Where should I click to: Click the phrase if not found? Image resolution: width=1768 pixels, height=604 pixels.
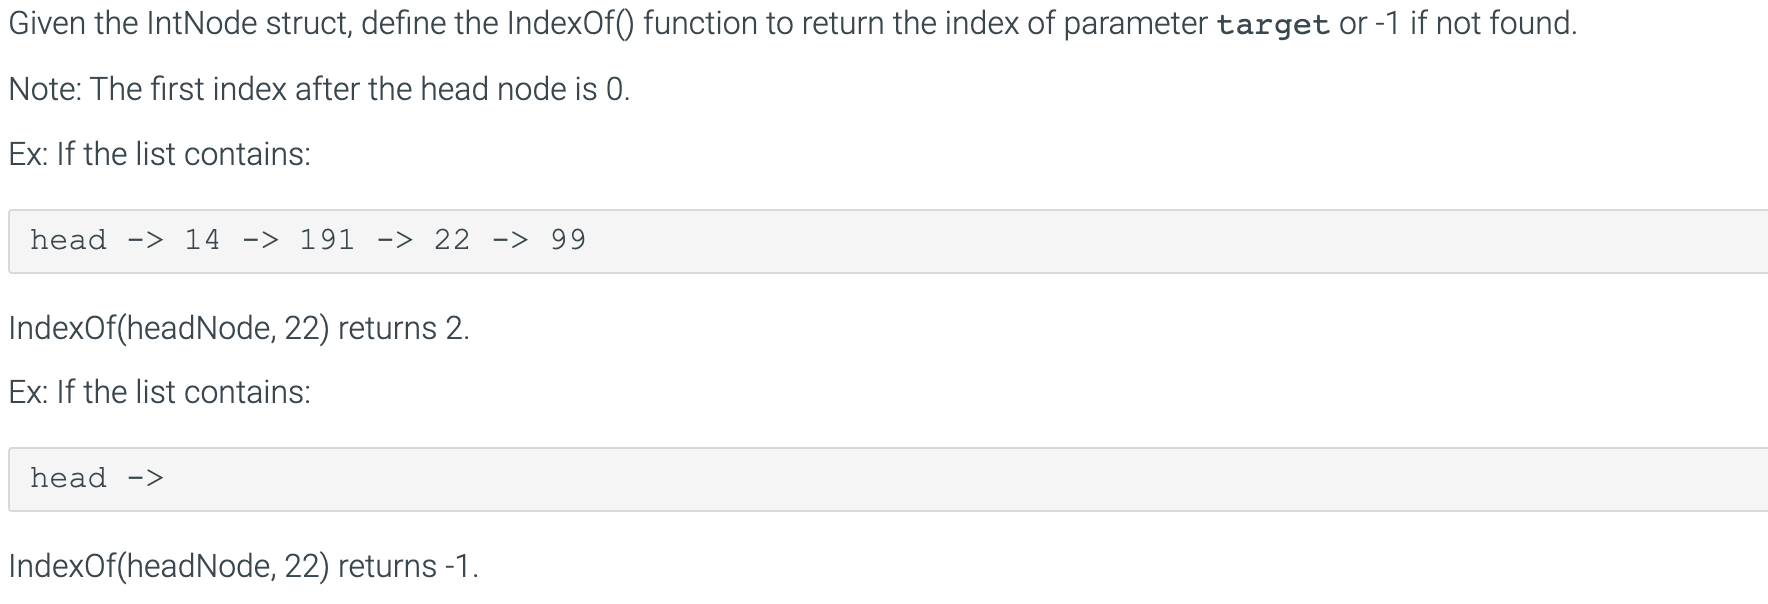coord(1493,23)
